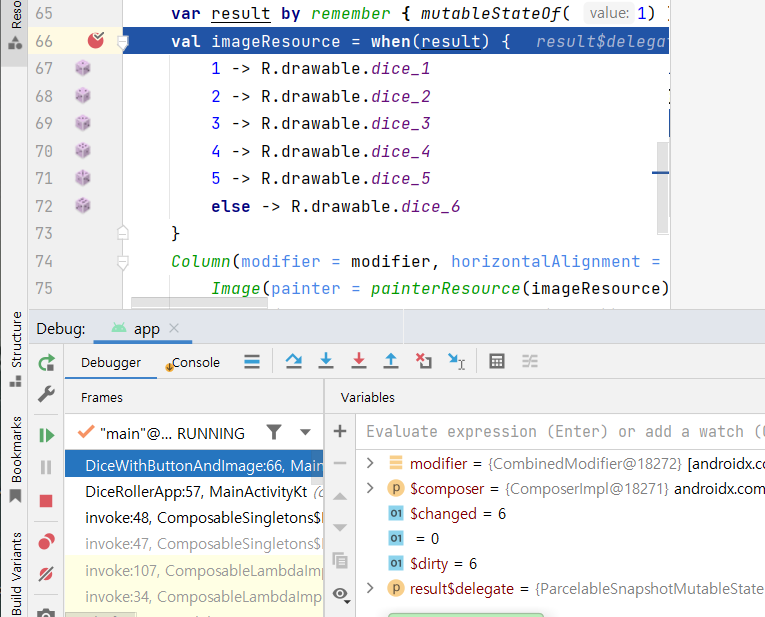The image size is (765, 617).
Task: Open Structure tool window
Action: (16, 349)
